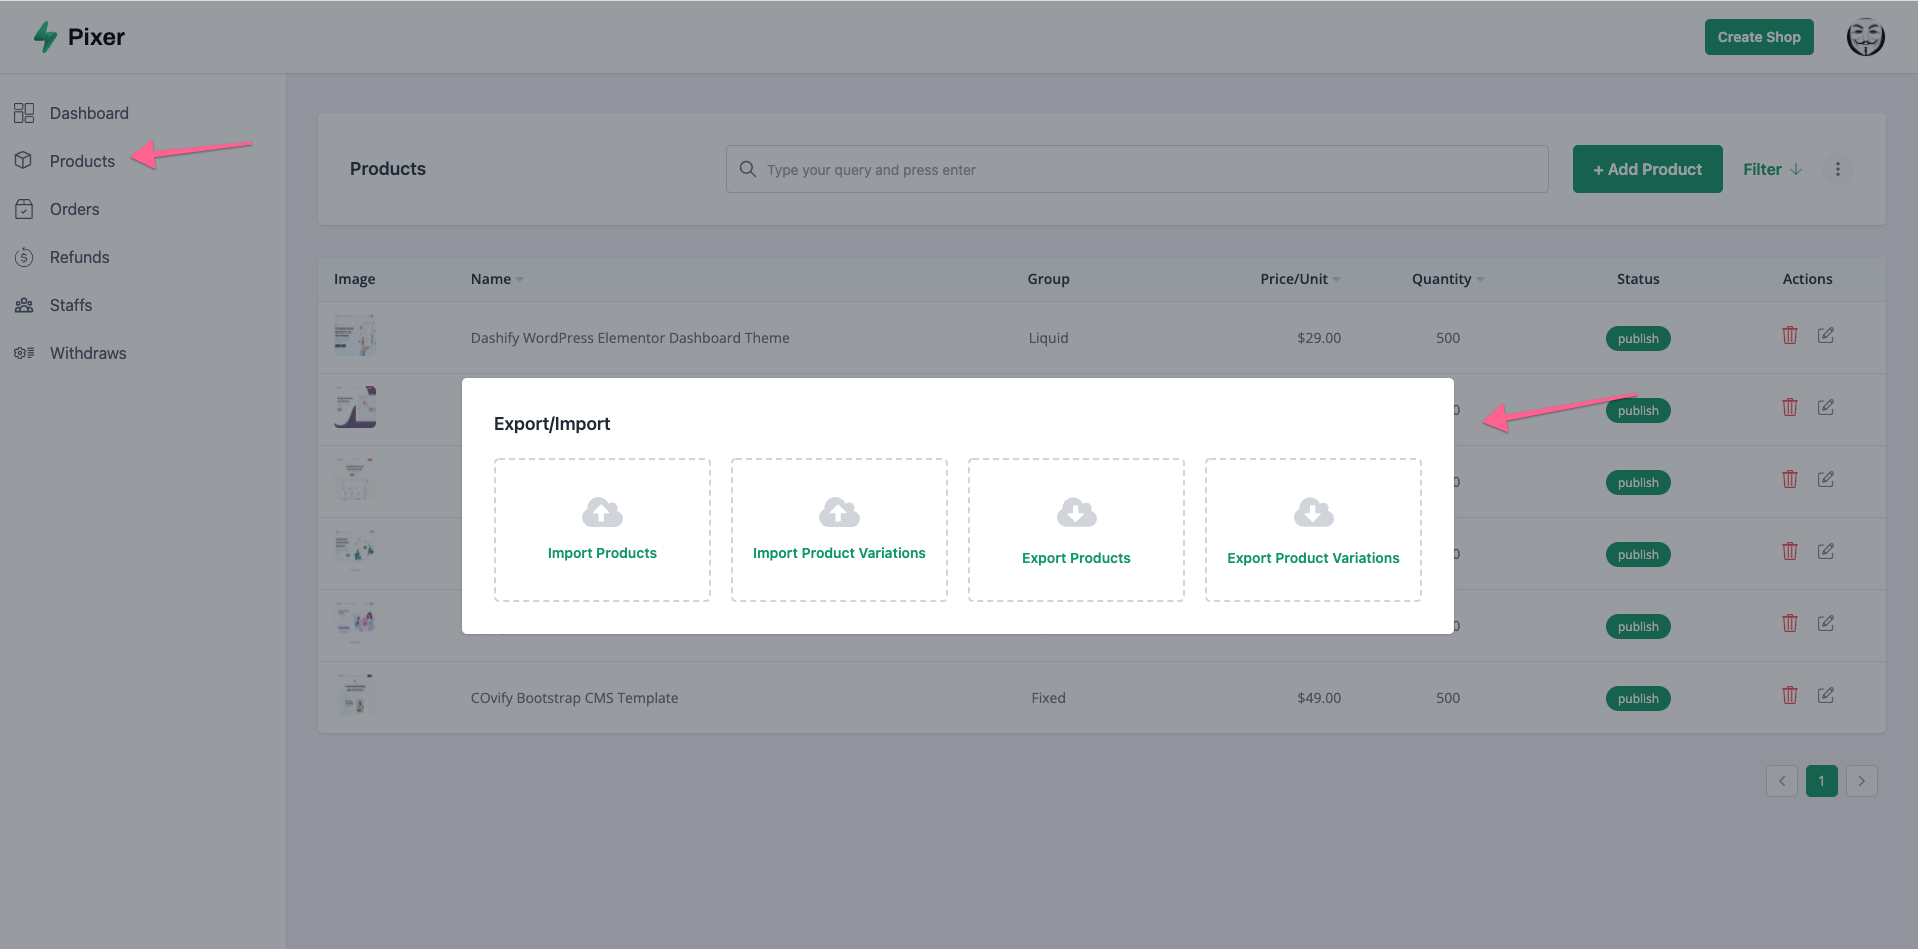Click the search magnifier icon

point(747,169)
